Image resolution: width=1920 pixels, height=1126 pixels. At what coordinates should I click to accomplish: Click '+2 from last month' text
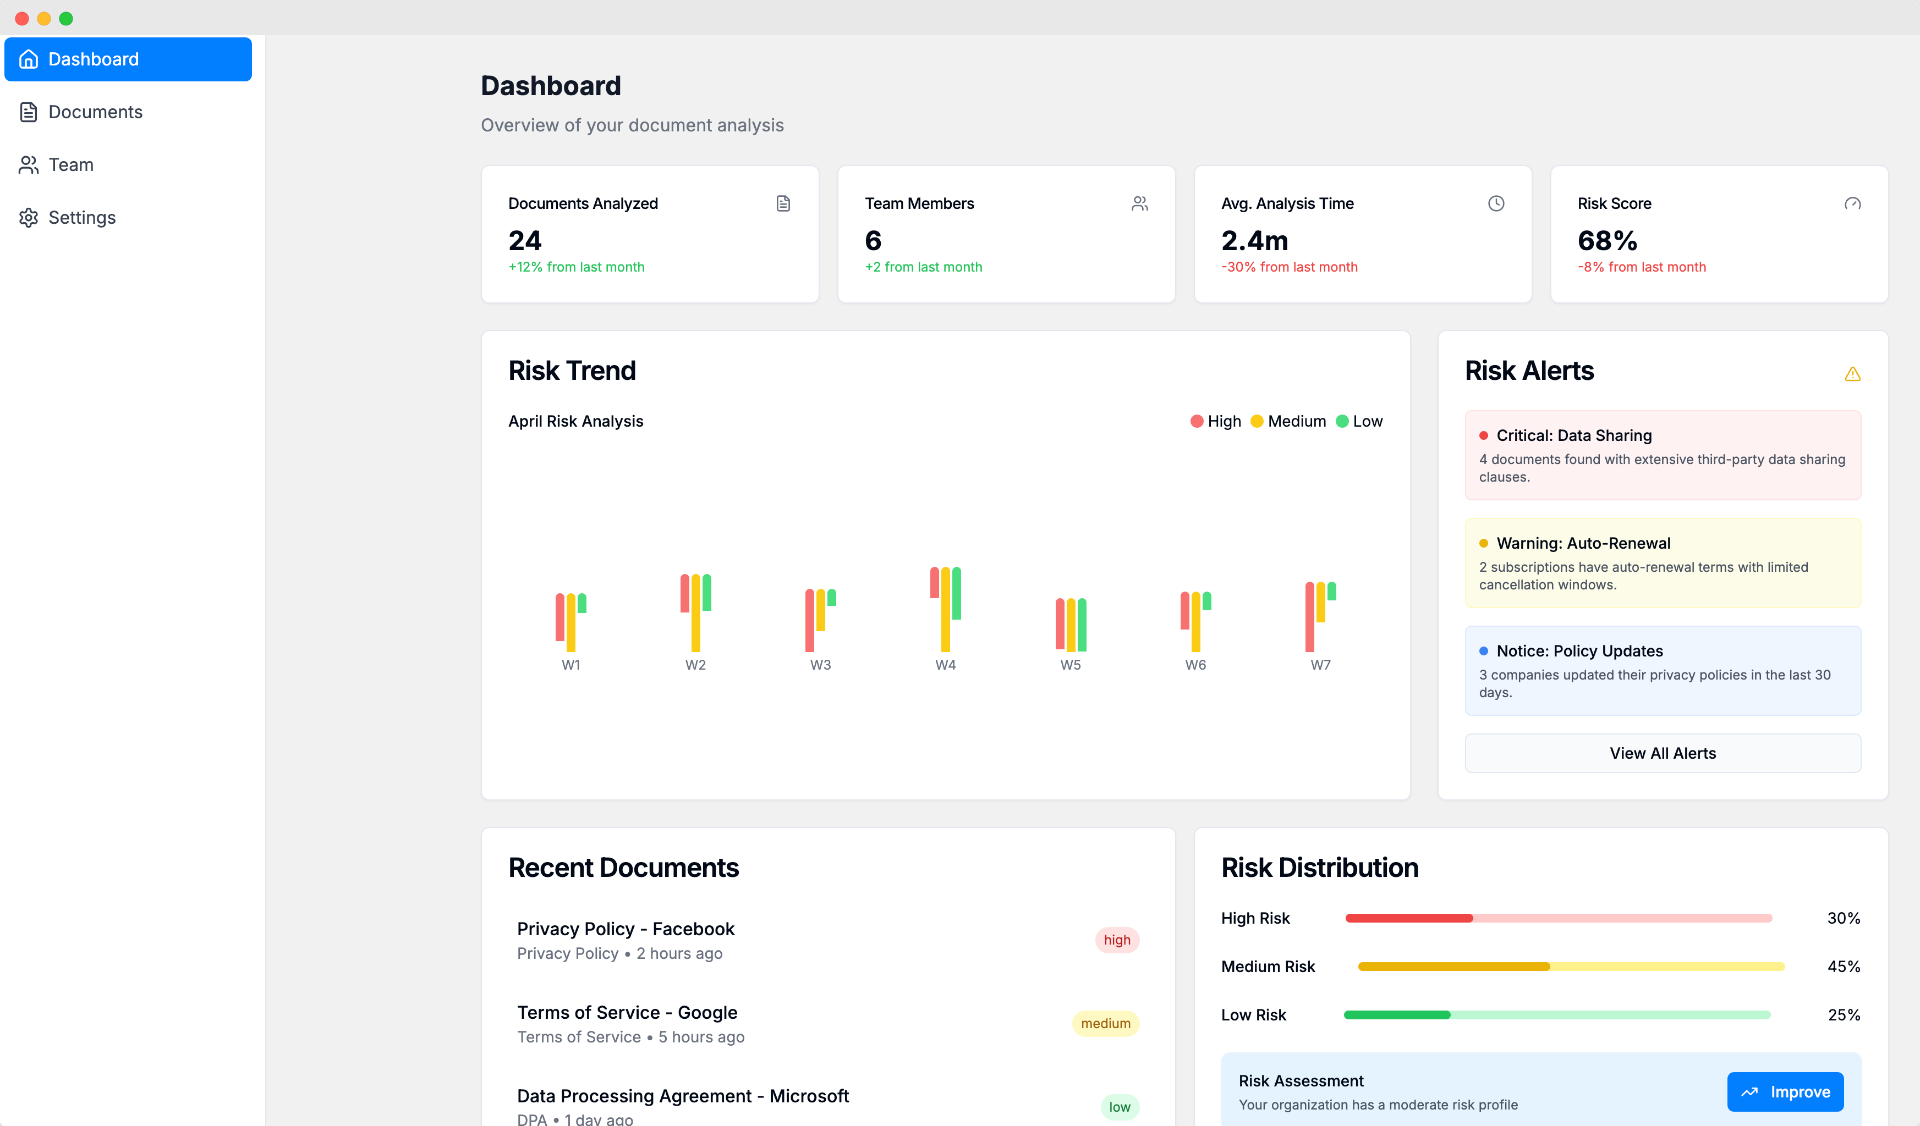pyautogui.click(x=924, y=267)
